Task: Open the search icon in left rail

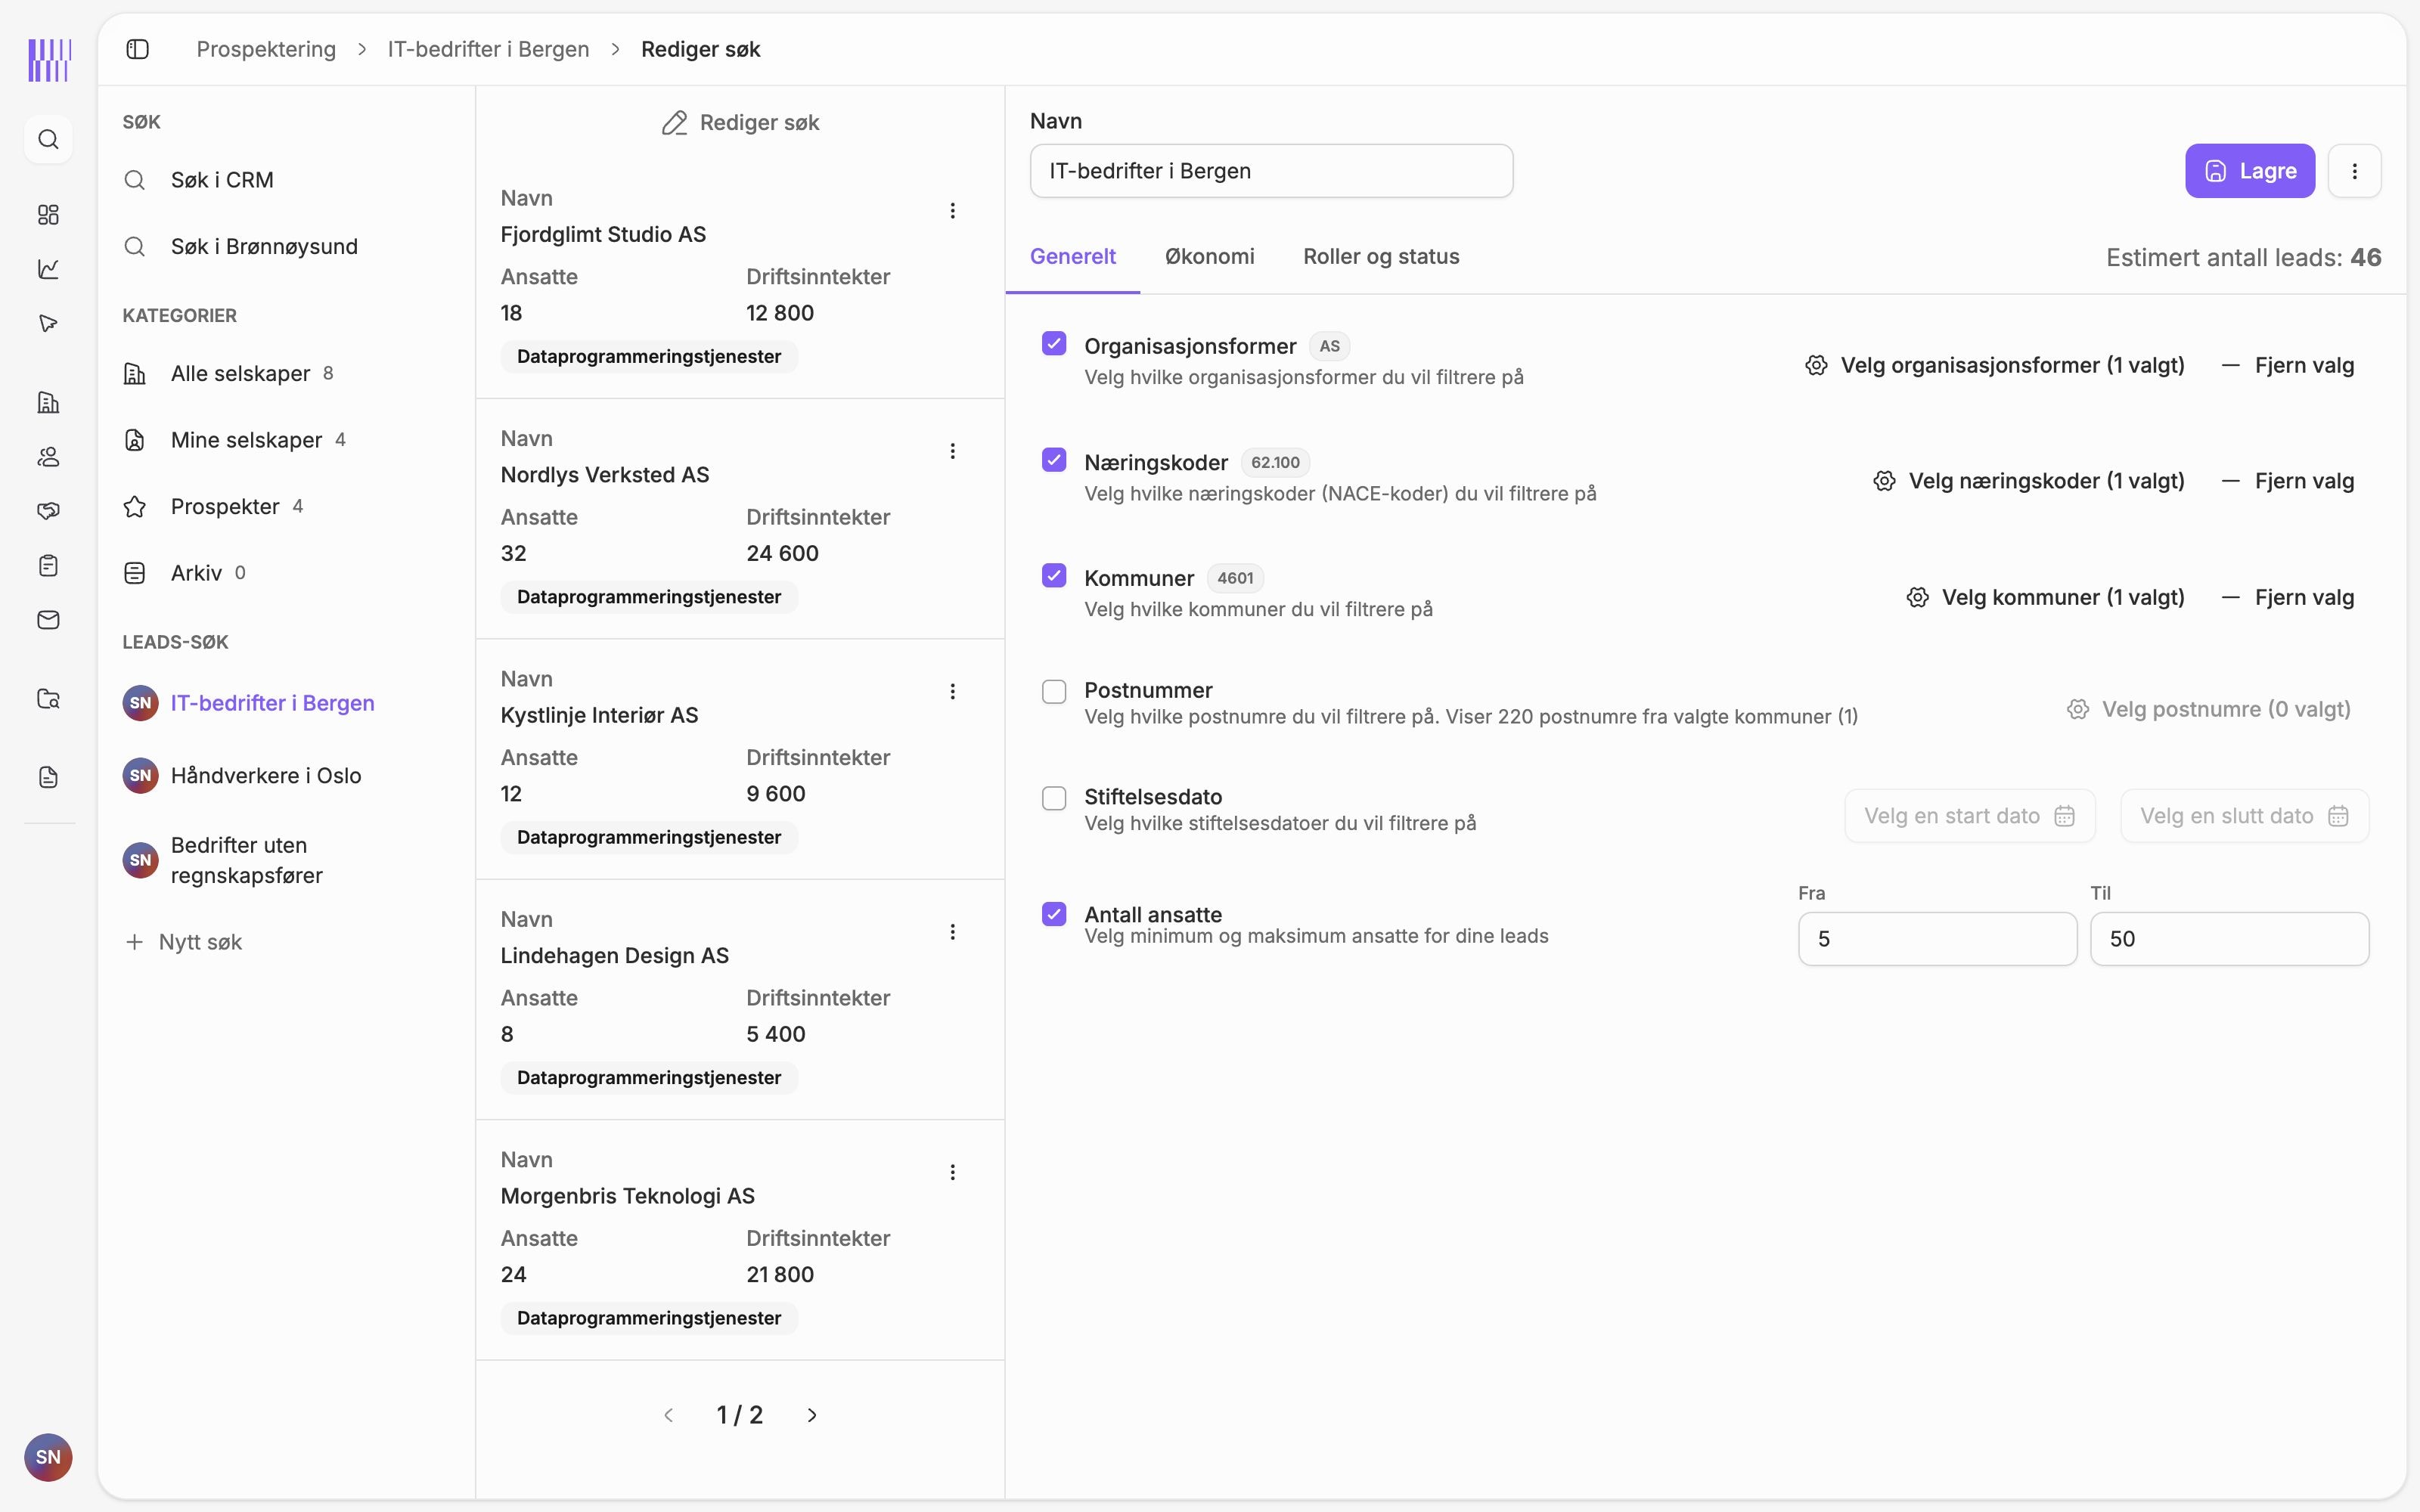Action: (x=48, y=139)
